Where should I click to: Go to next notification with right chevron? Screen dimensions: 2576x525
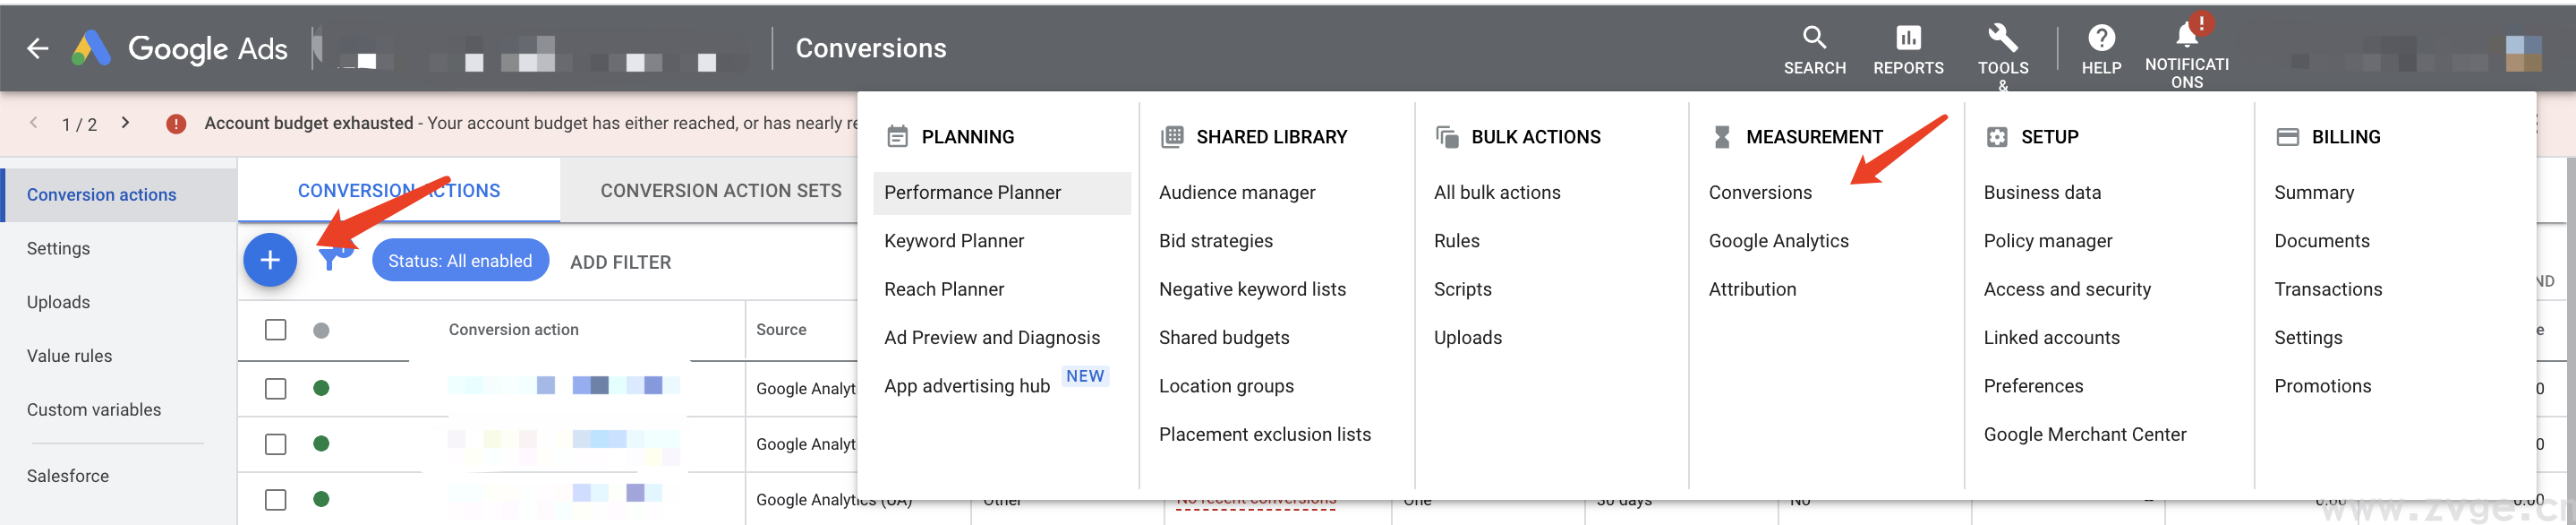pyautogui.click(x=125, y=123)
